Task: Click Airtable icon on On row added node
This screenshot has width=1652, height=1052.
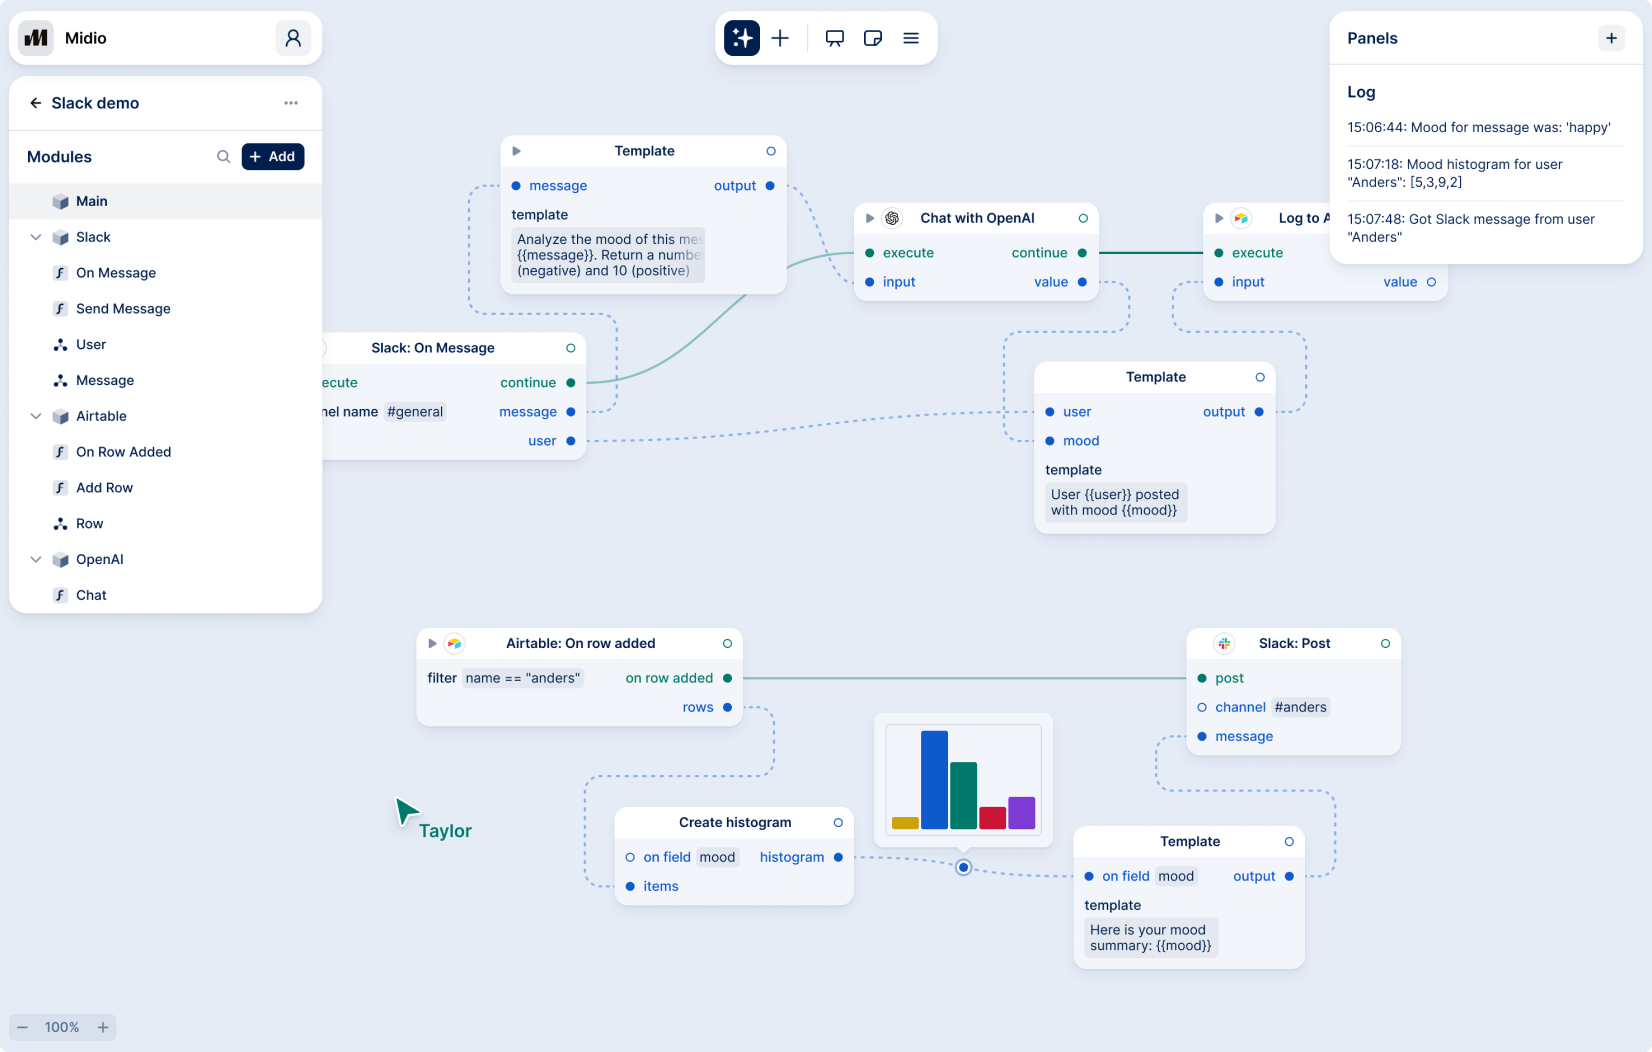Action: tap(454, 644)
